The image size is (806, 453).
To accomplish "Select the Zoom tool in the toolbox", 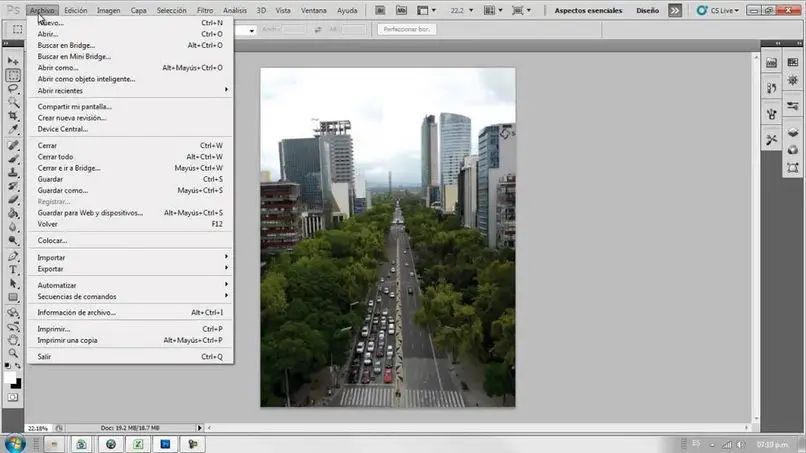I will (14, 353).
